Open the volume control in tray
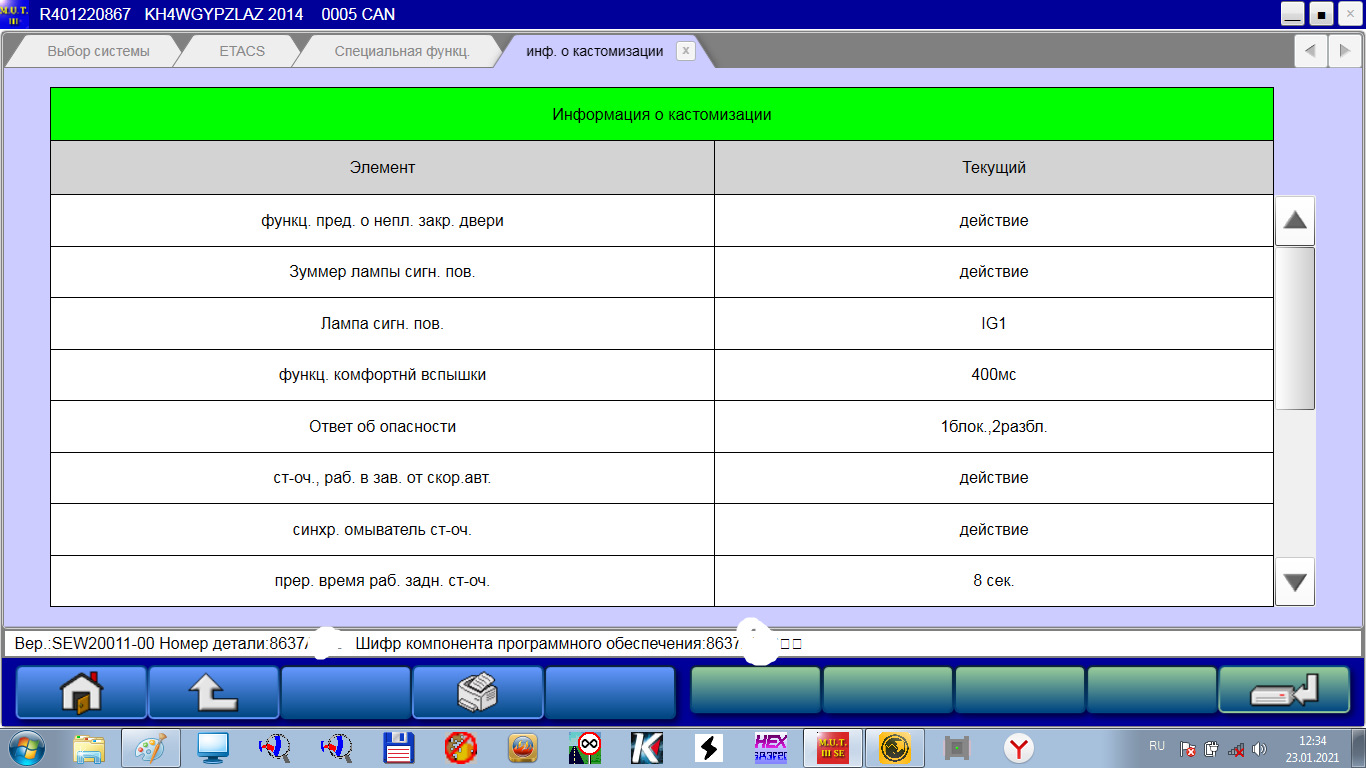 1260,748
